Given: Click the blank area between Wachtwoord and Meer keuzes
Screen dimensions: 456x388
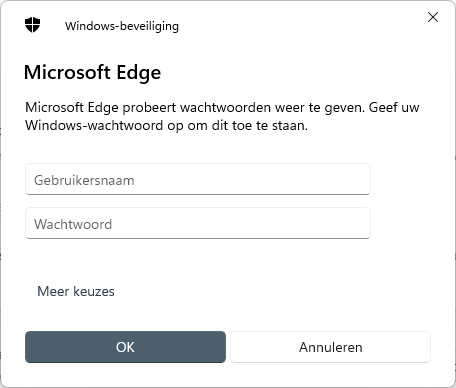Looking at the screenshot, I should tap(198, 262).
